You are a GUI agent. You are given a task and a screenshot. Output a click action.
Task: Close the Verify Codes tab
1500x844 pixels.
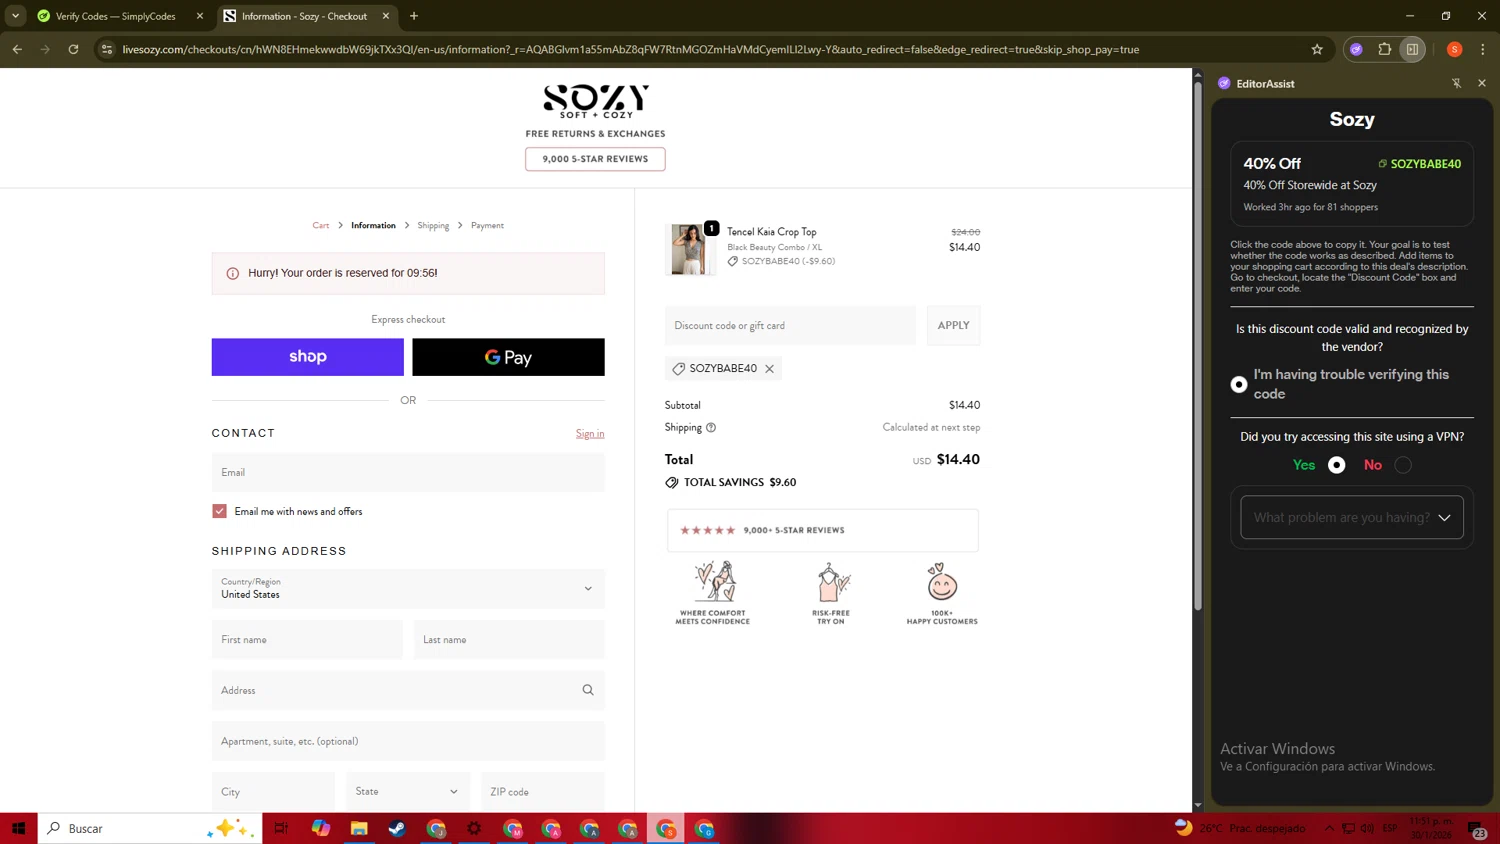click(x=199, y=16)
